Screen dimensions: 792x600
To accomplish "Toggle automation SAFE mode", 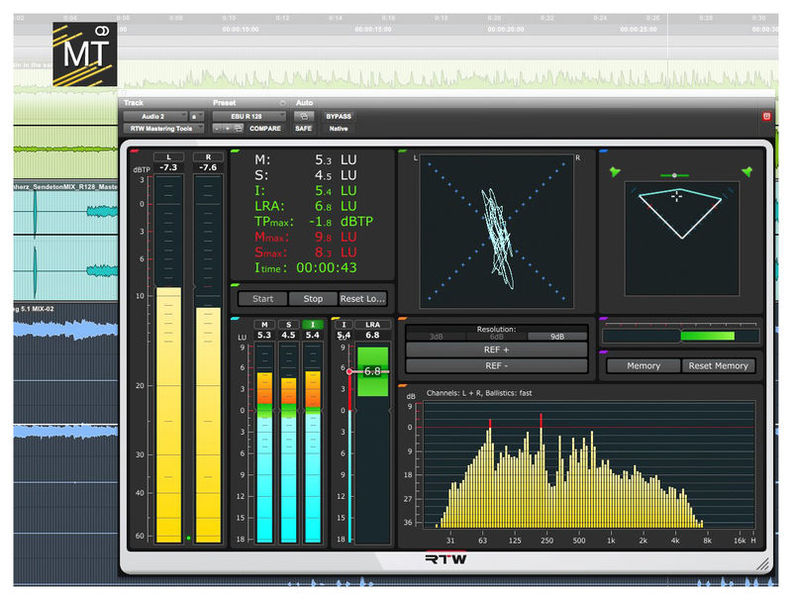I will (x=304, y=129).
